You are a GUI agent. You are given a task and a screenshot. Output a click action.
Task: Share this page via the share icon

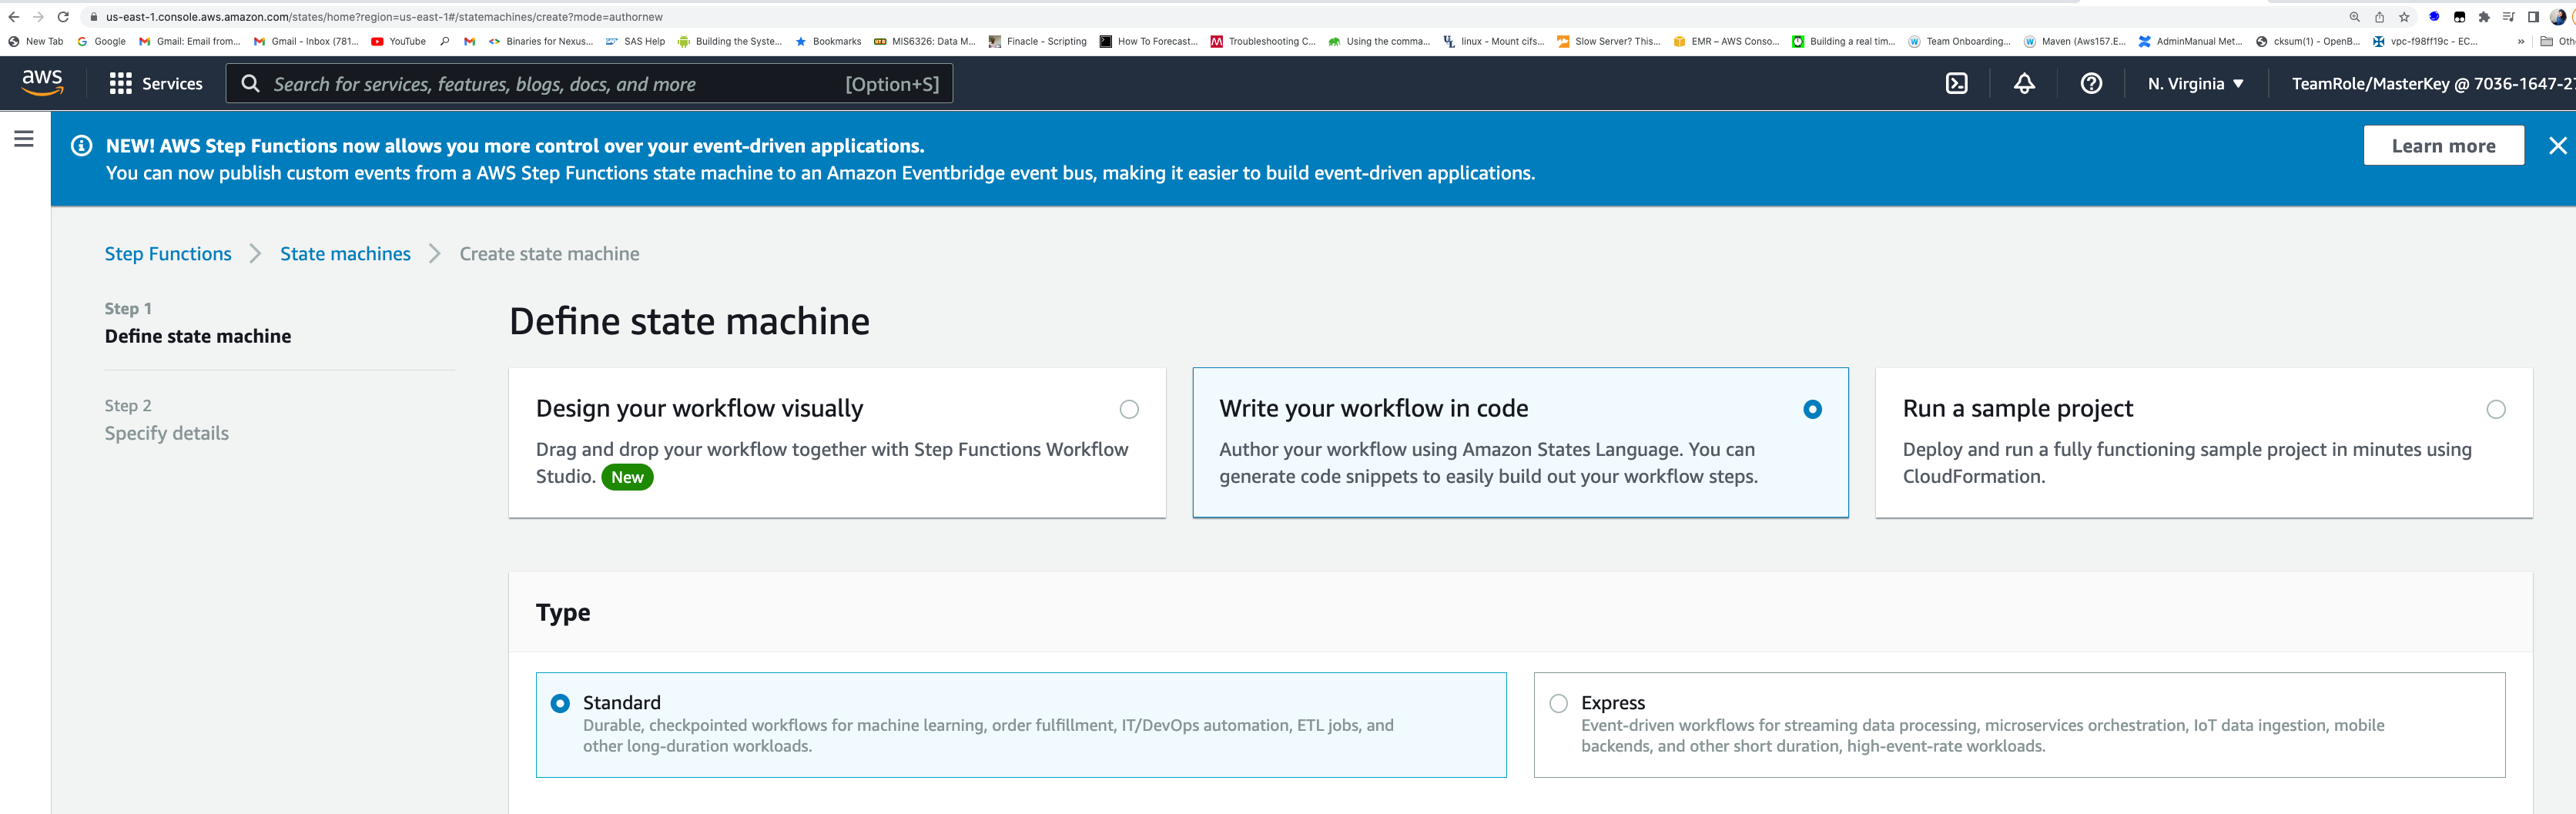tap(2379, 17)
